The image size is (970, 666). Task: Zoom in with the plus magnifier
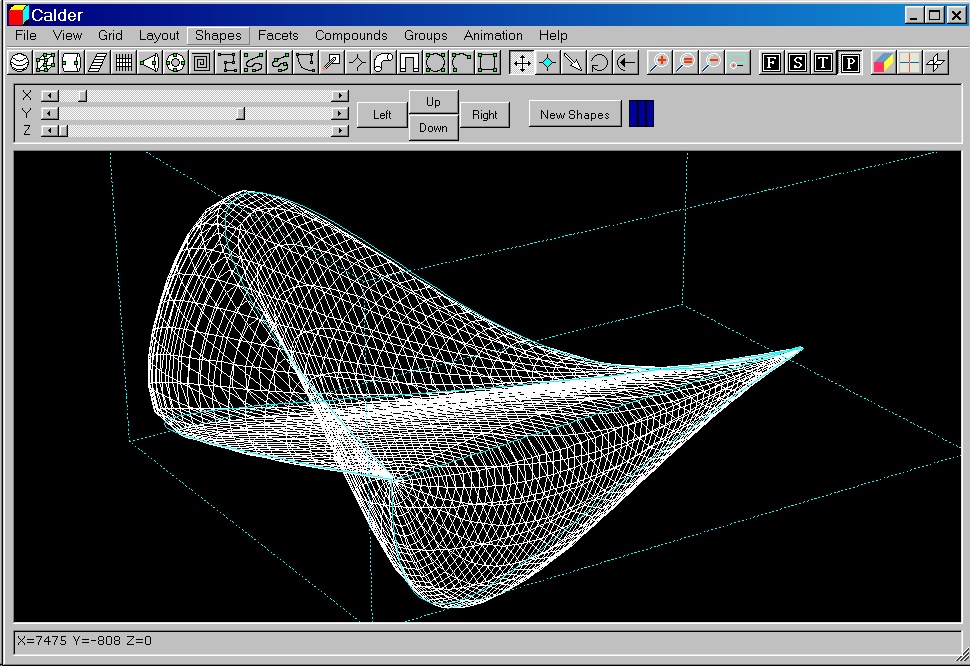coord(659,63)
